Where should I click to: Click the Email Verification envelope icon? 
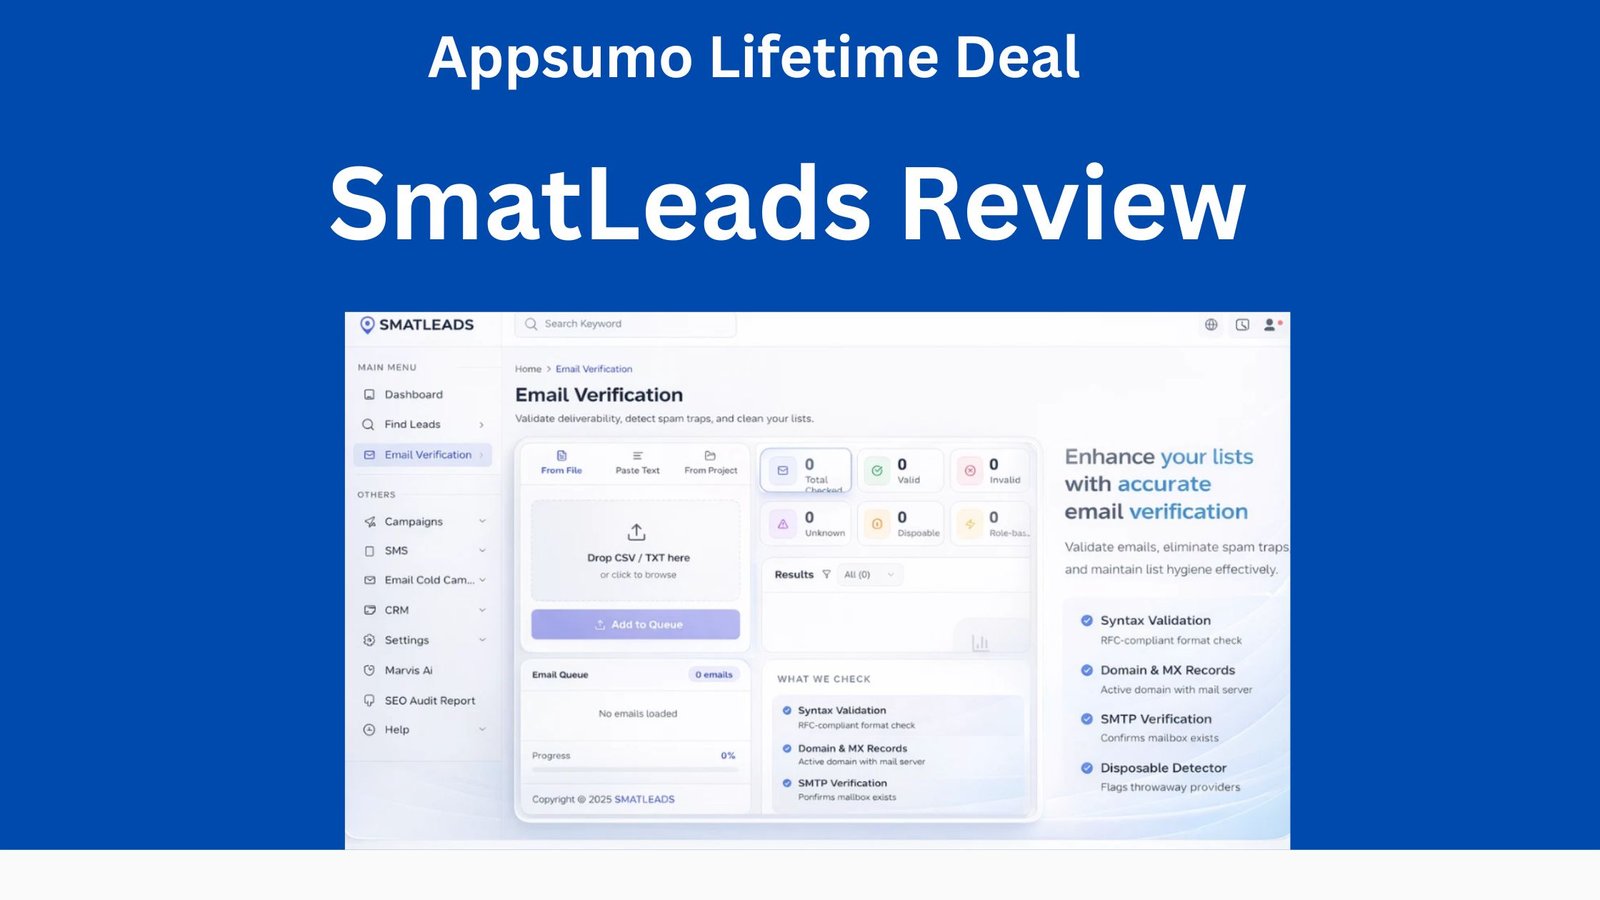(369, 455)
